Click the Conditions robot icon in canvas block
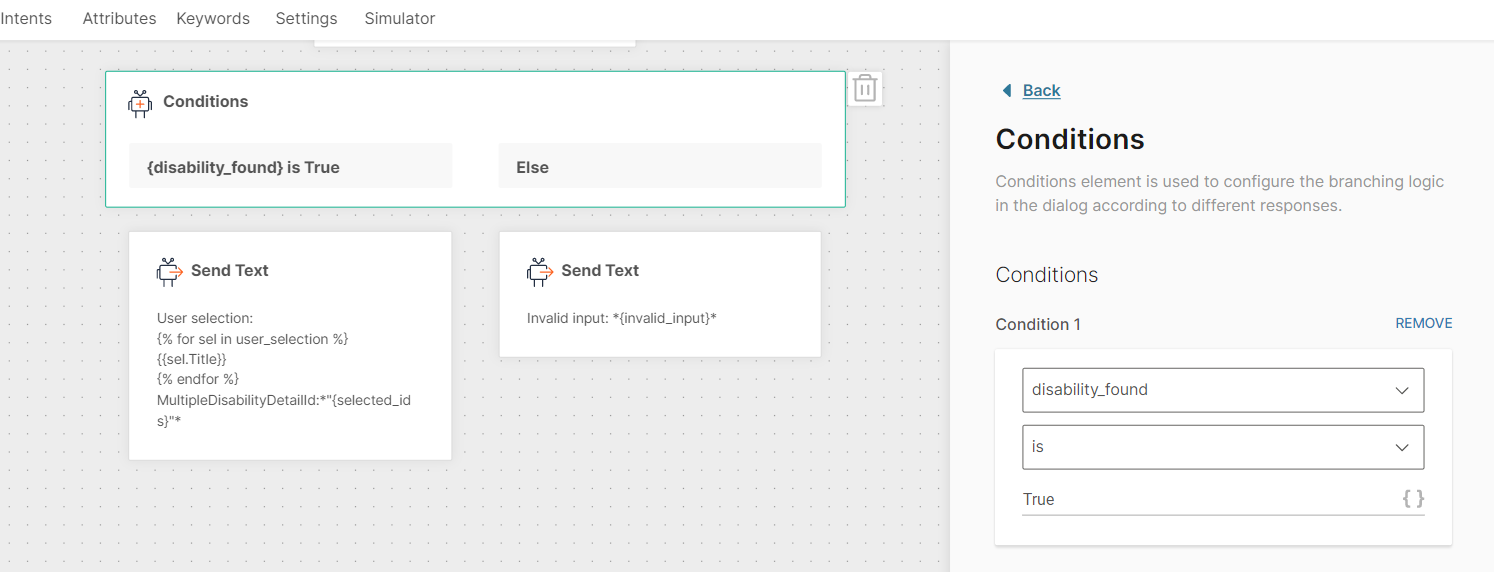1494x572 pixels. (141, 103)
